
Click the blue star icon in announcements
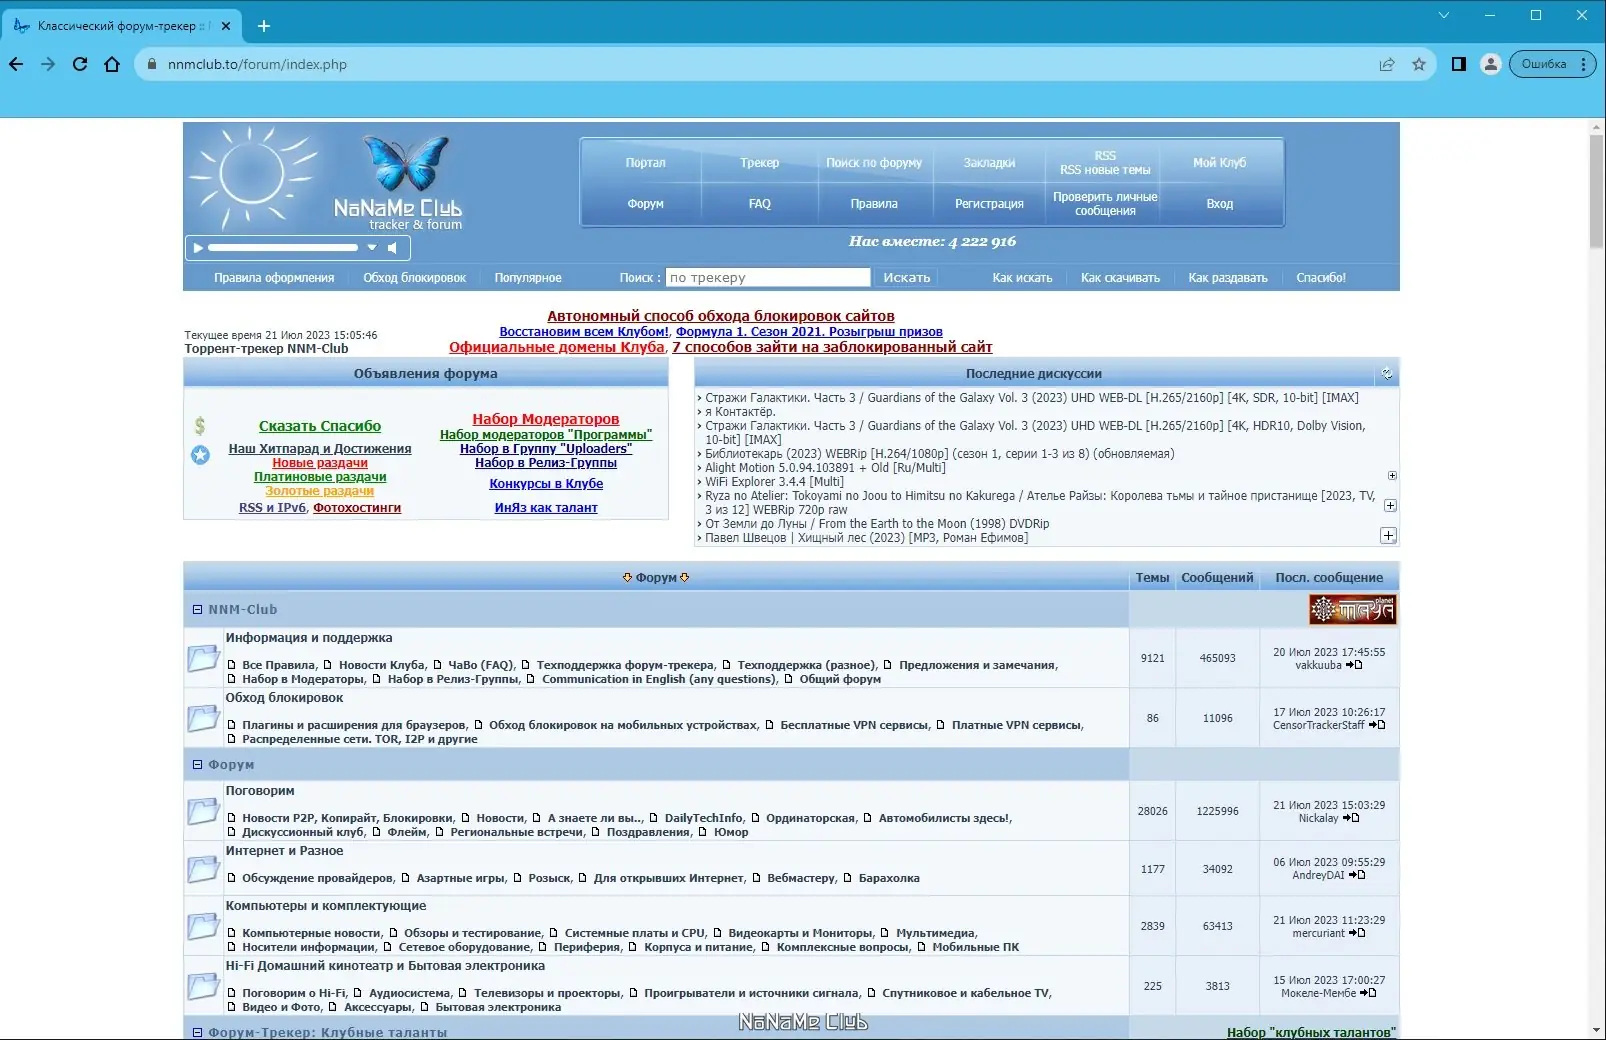click(x=200, y=455)
